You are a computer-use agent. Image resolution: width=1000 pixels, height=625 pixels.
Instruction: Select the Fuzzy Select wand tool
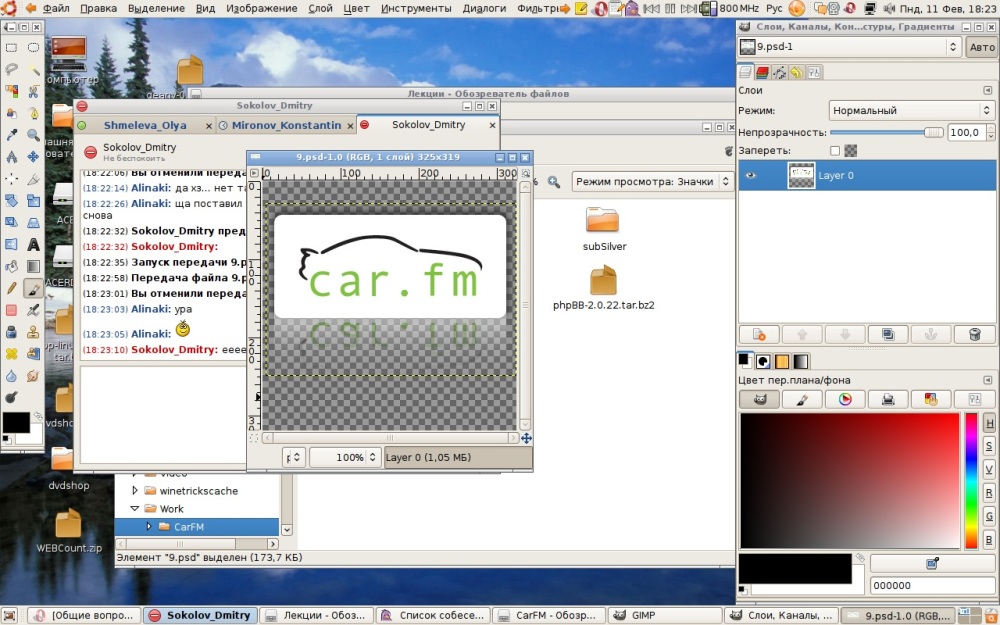pyautogui.click(x=33, y=69)
